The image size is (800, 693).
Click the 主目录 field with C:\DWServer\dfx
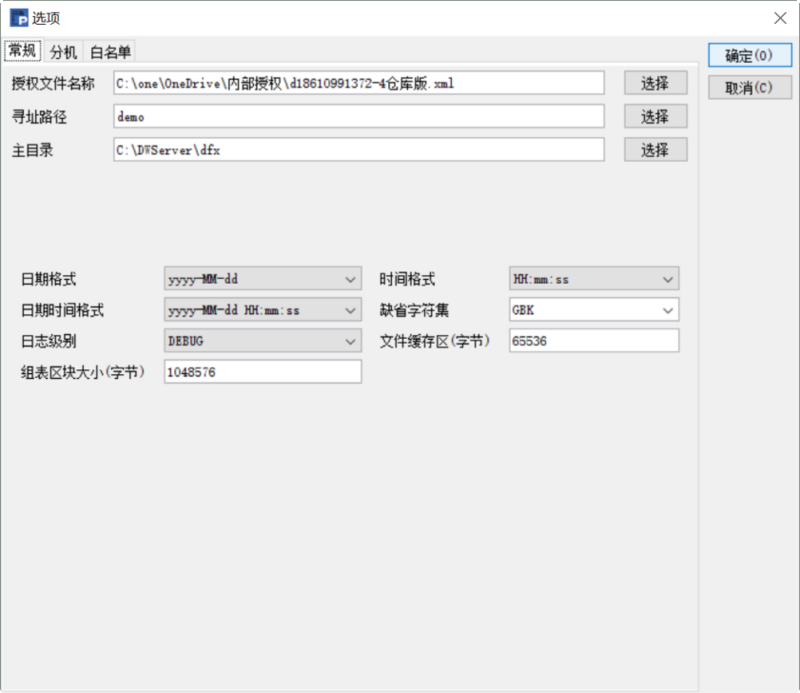(x=359, y=150)
